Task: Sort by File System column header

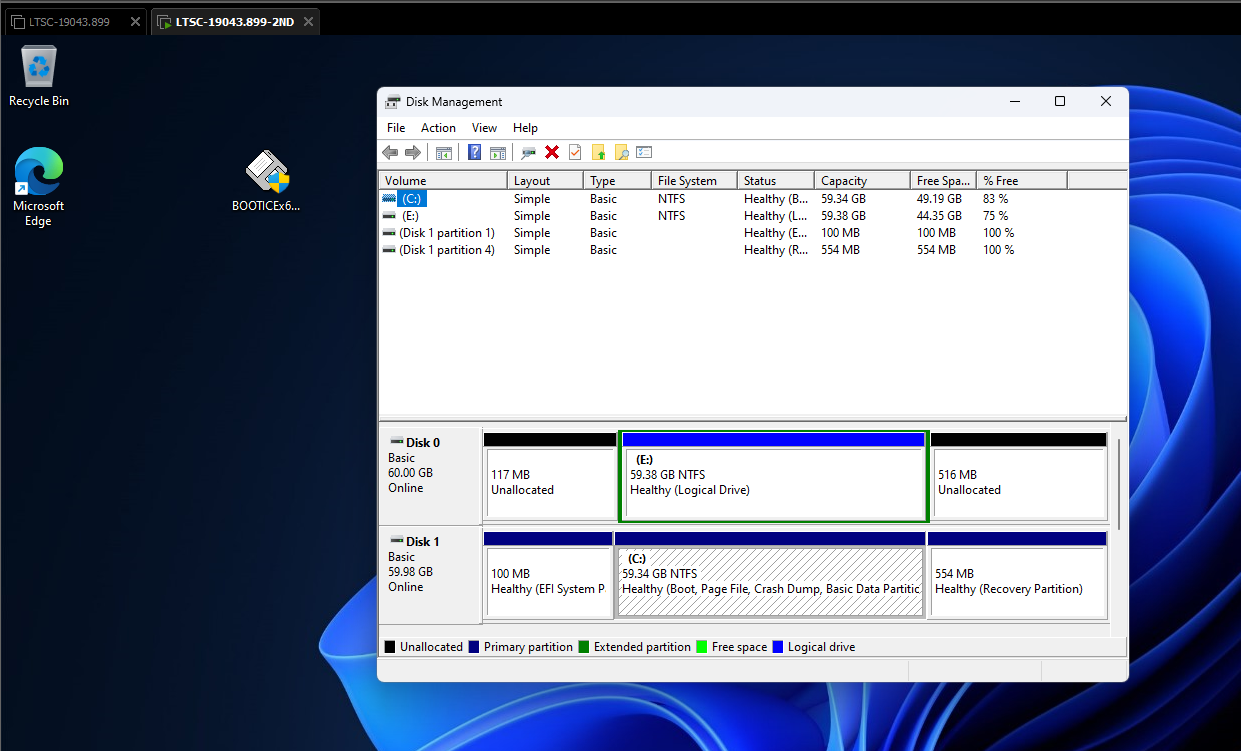Action: 694,181
